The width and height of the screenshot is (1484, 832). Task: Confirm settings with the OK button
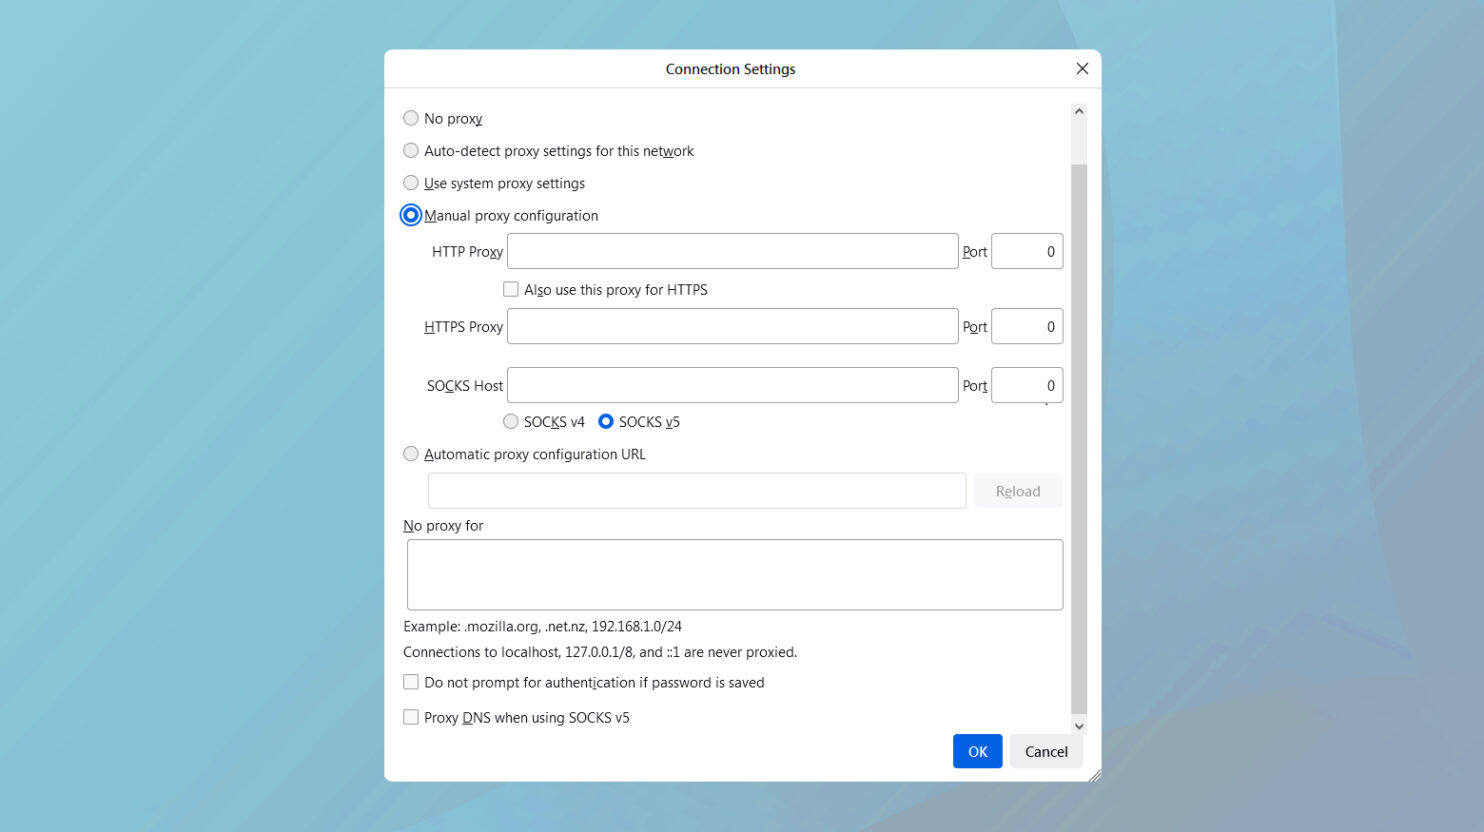977,751
